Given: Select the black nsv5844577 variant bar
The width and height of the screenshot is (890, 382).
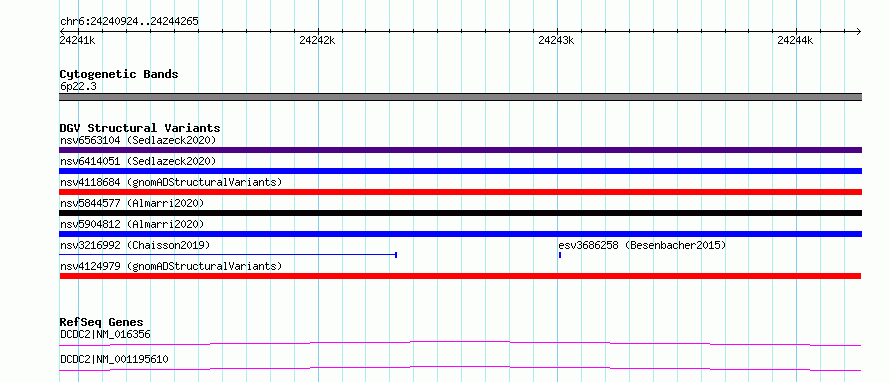Looking at the screenshot, I should click(x=461, y=213).
